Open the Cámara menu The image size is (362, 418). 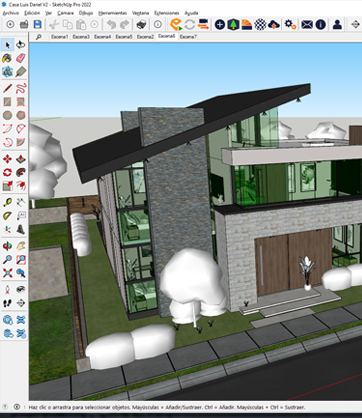pos(65,13)
